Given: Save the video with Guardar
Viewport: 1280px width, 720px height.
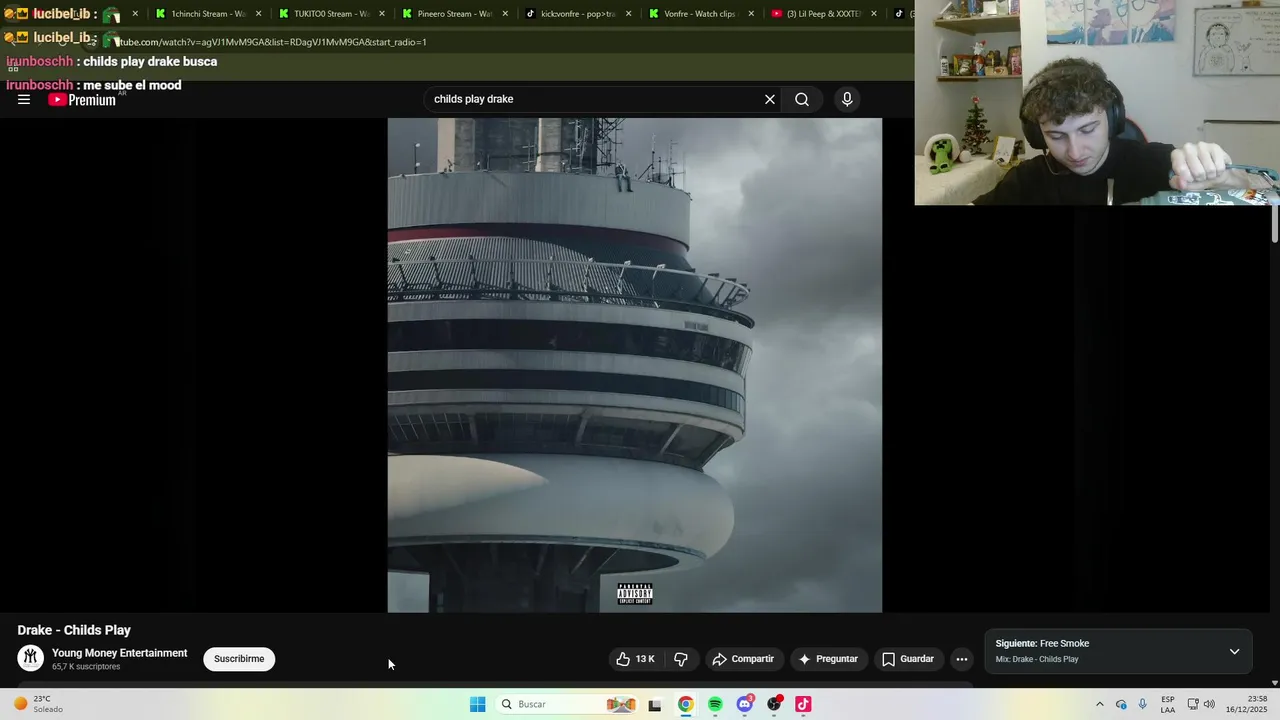Looking at the screenshot, I should click(908, 659).
